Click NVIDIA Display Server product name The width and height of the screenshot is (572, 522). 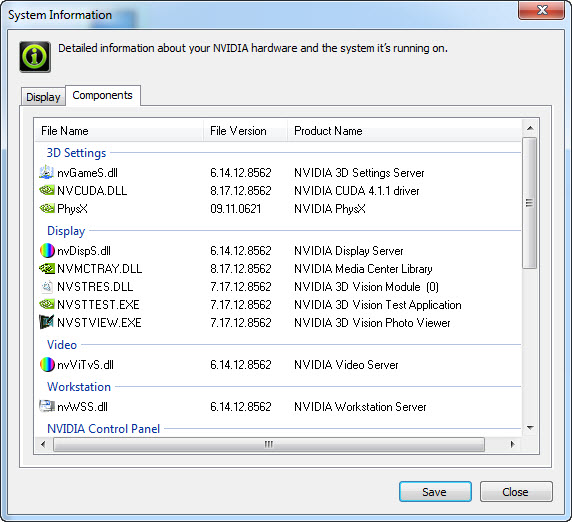[x=349, y=251]
